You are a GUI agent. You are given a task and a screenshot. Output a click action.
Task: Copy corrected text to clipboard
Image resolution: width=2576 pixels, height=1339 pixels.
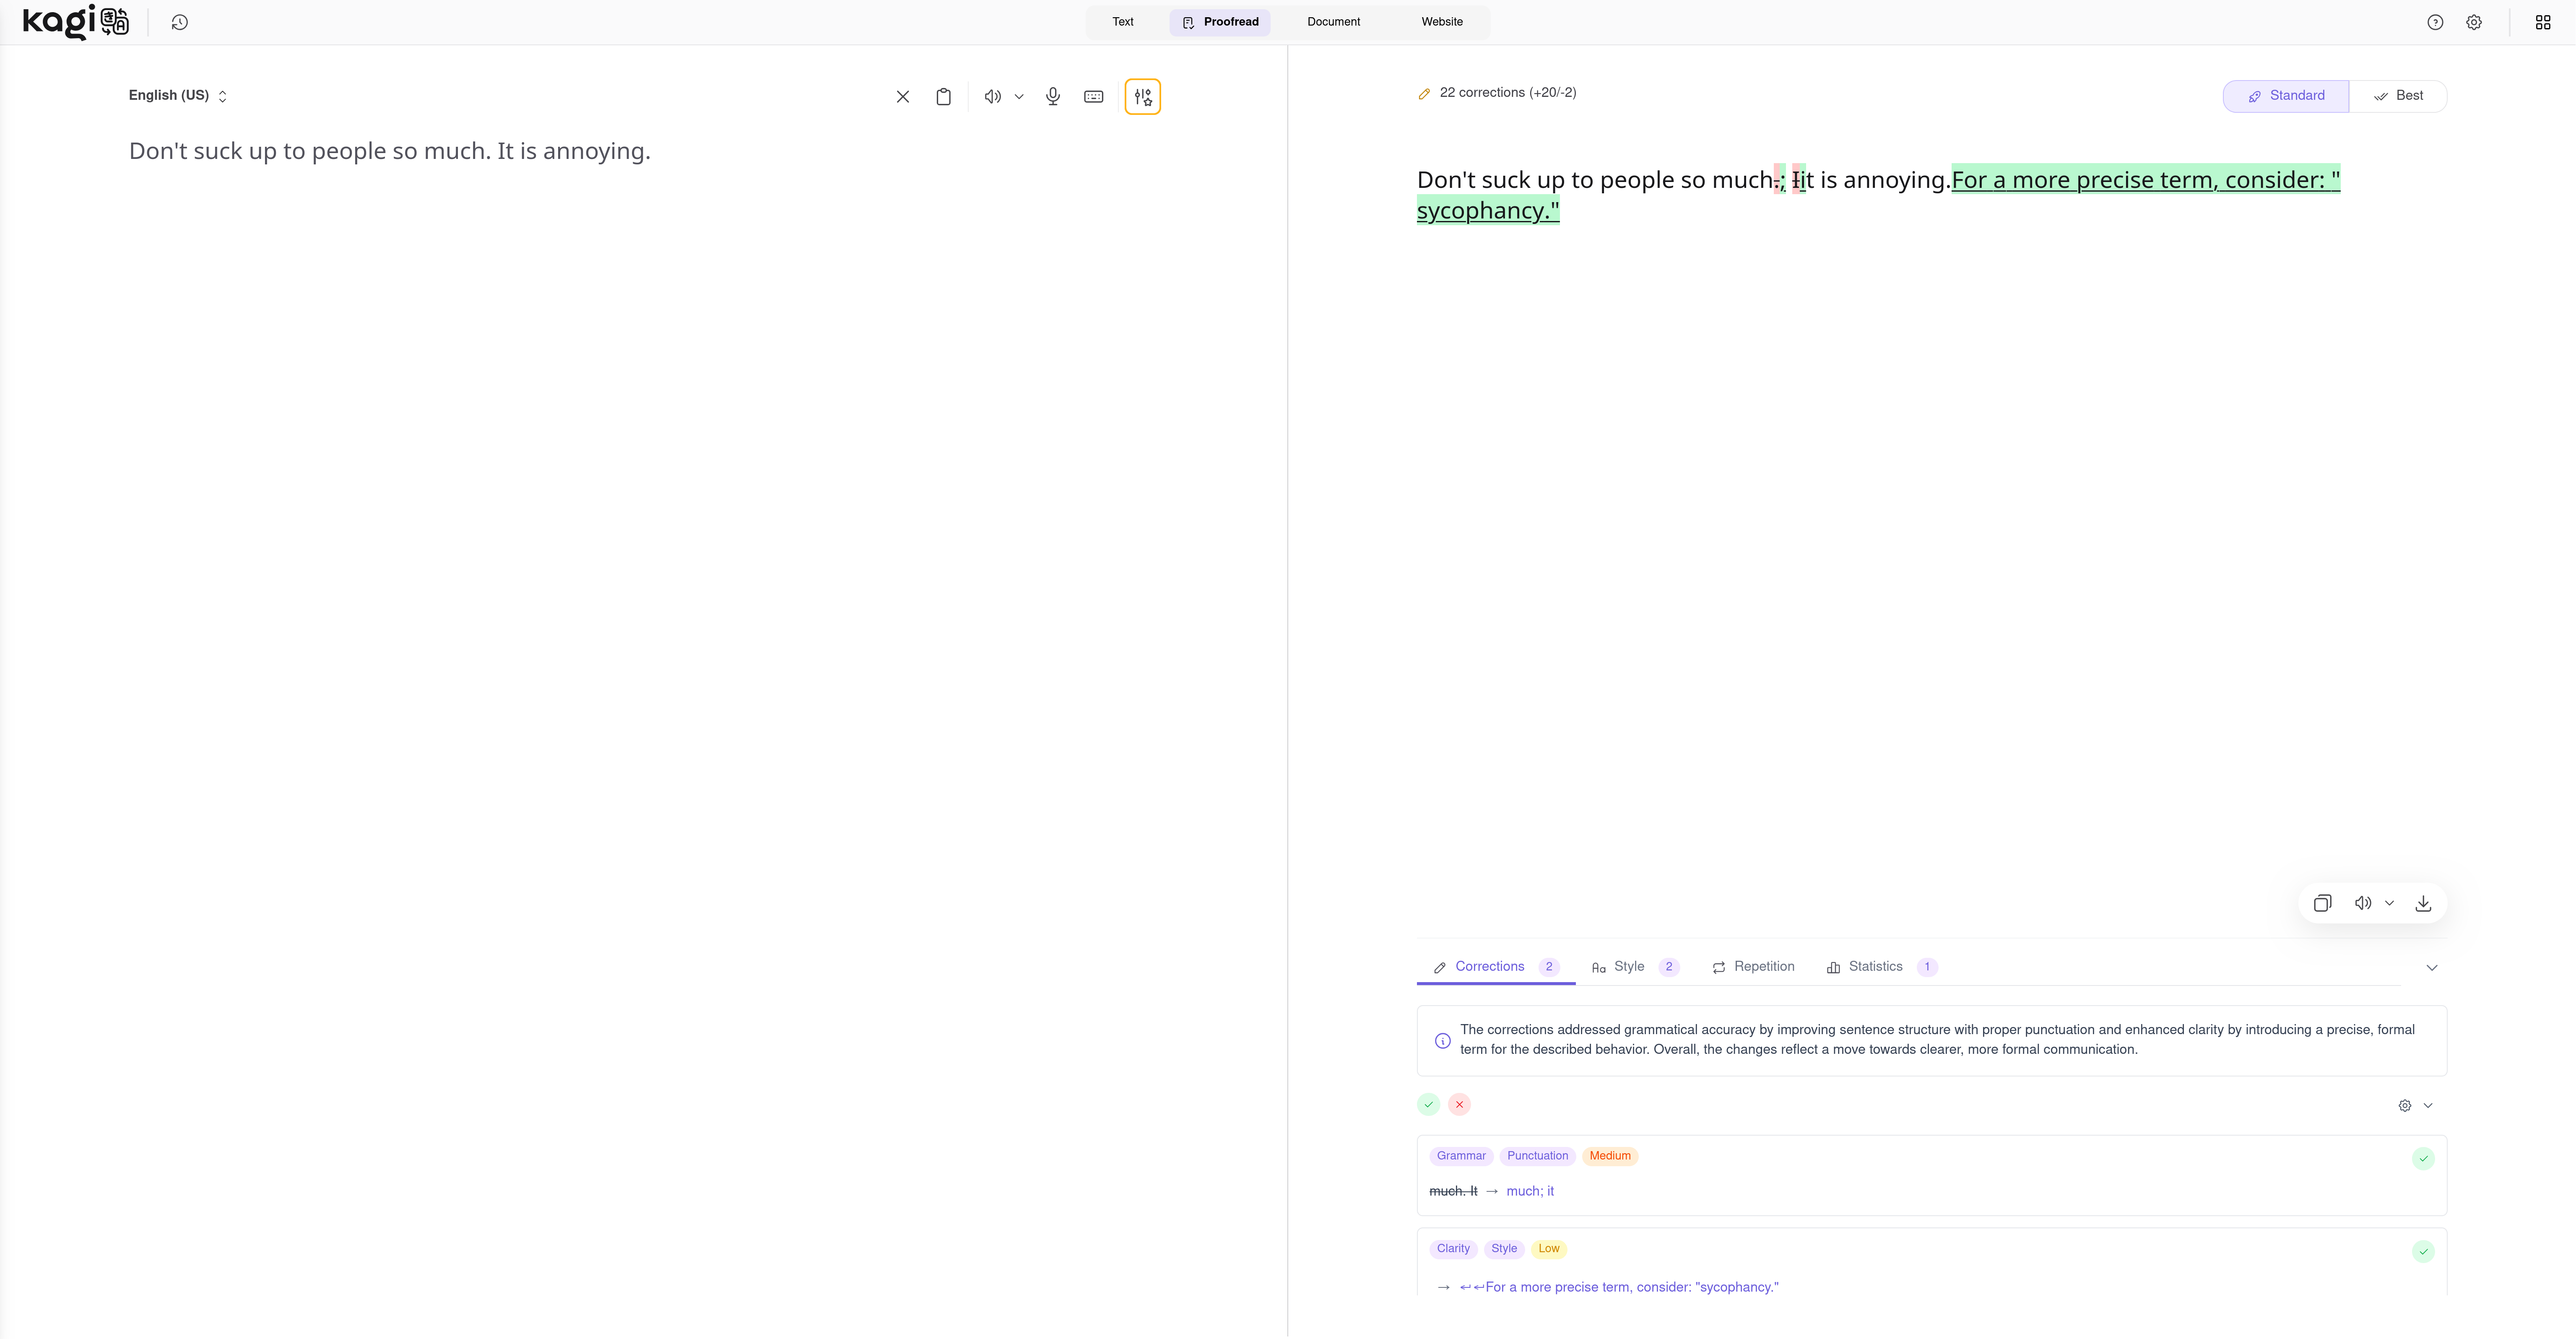pos(2322,903)
